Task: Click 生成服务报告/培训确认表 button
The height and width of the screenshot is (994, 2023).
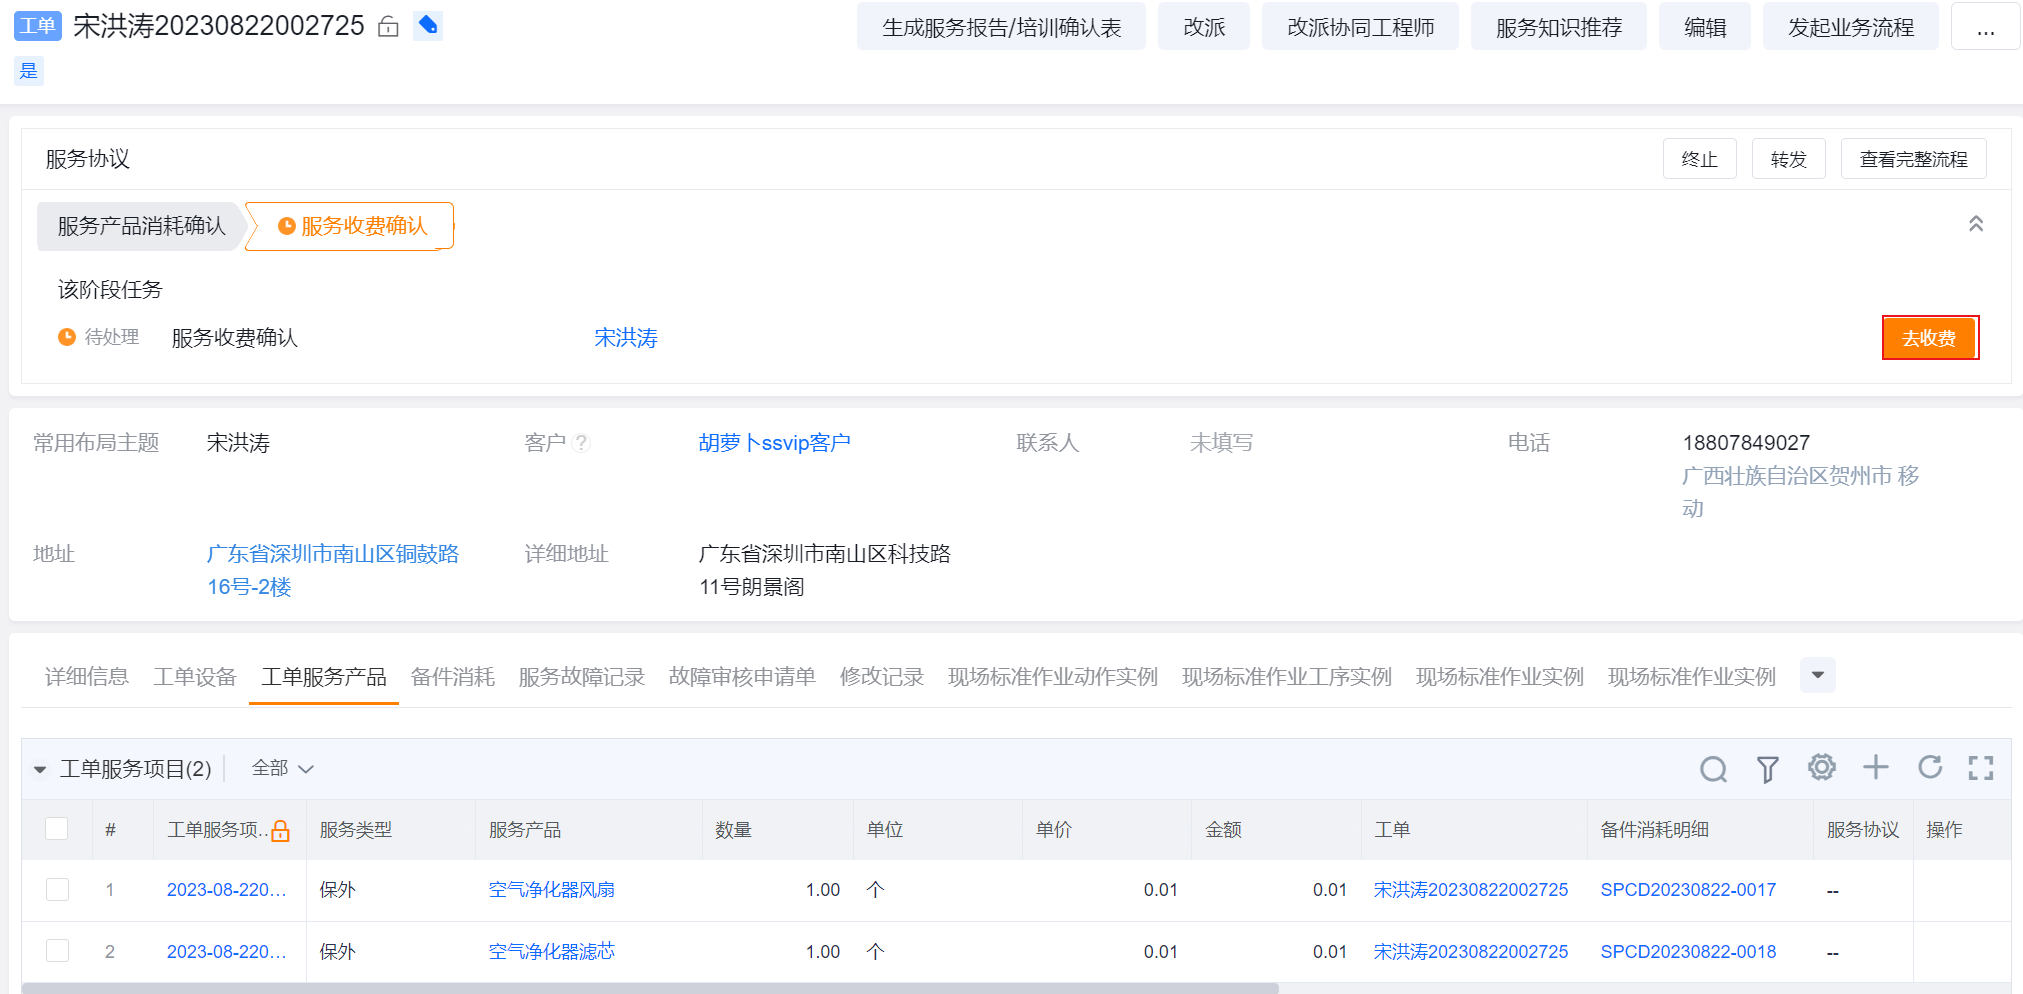Action: pyautogui.click(x=1001, y=27)
